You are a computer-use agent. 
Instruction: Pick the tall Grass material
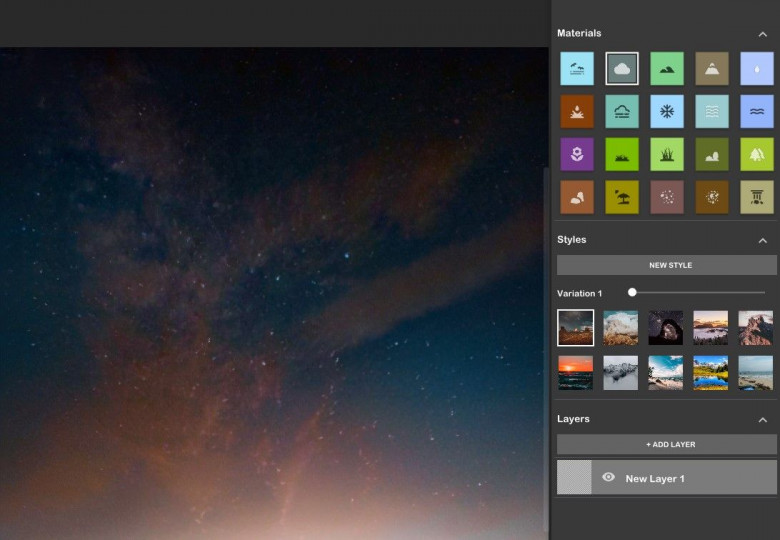pos(666,154)
